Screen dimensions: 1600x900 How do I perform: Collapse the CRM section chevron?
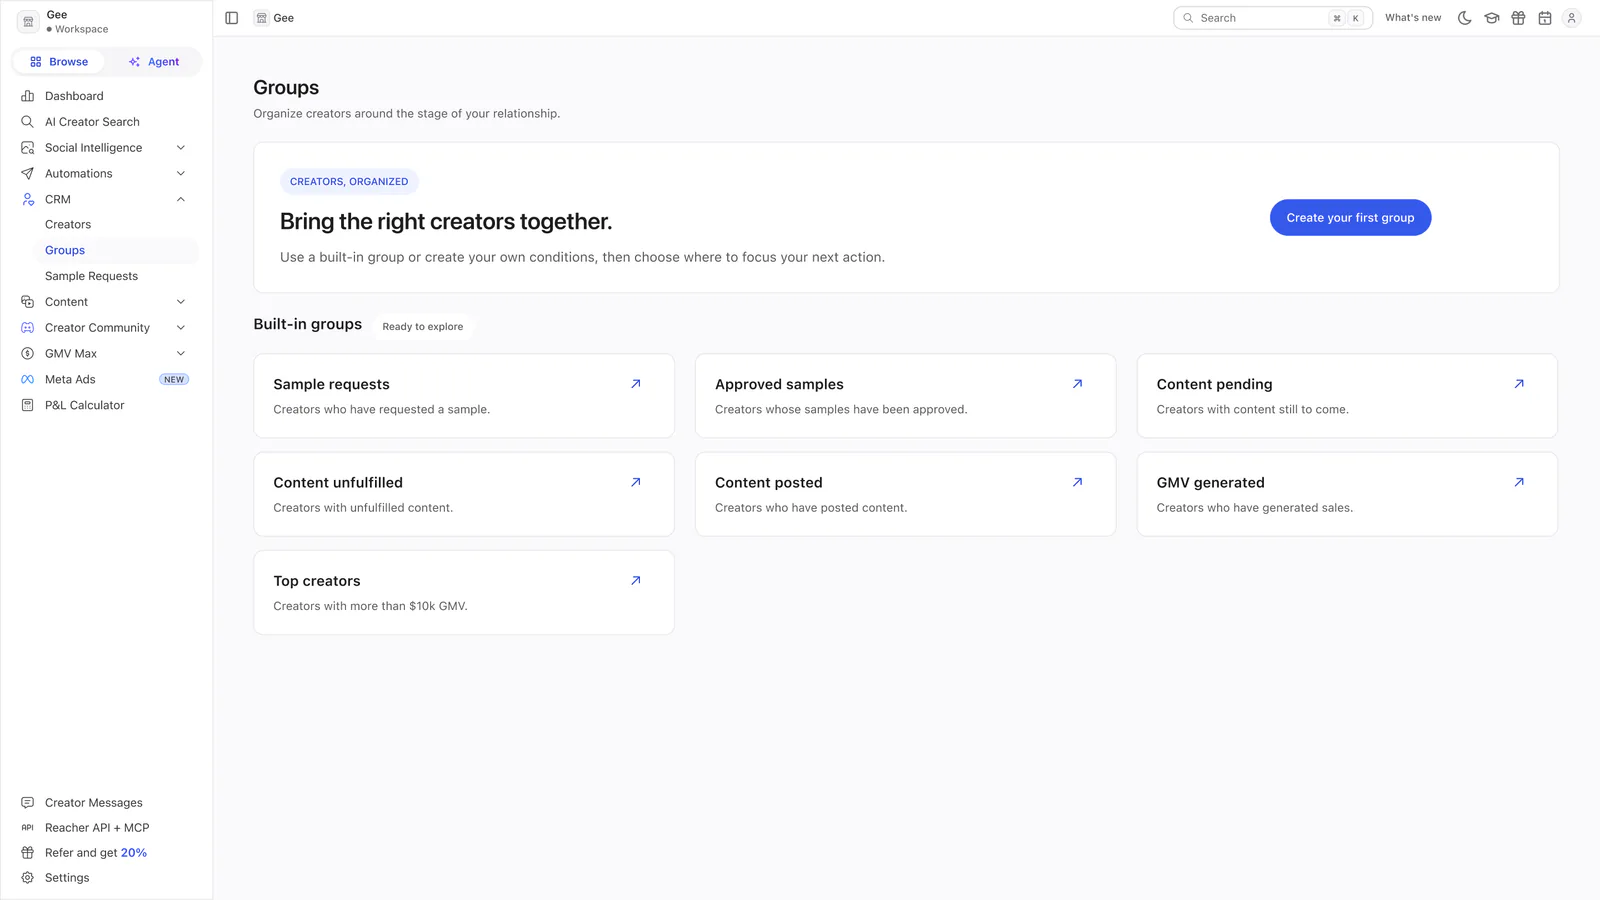click(181, 199)
